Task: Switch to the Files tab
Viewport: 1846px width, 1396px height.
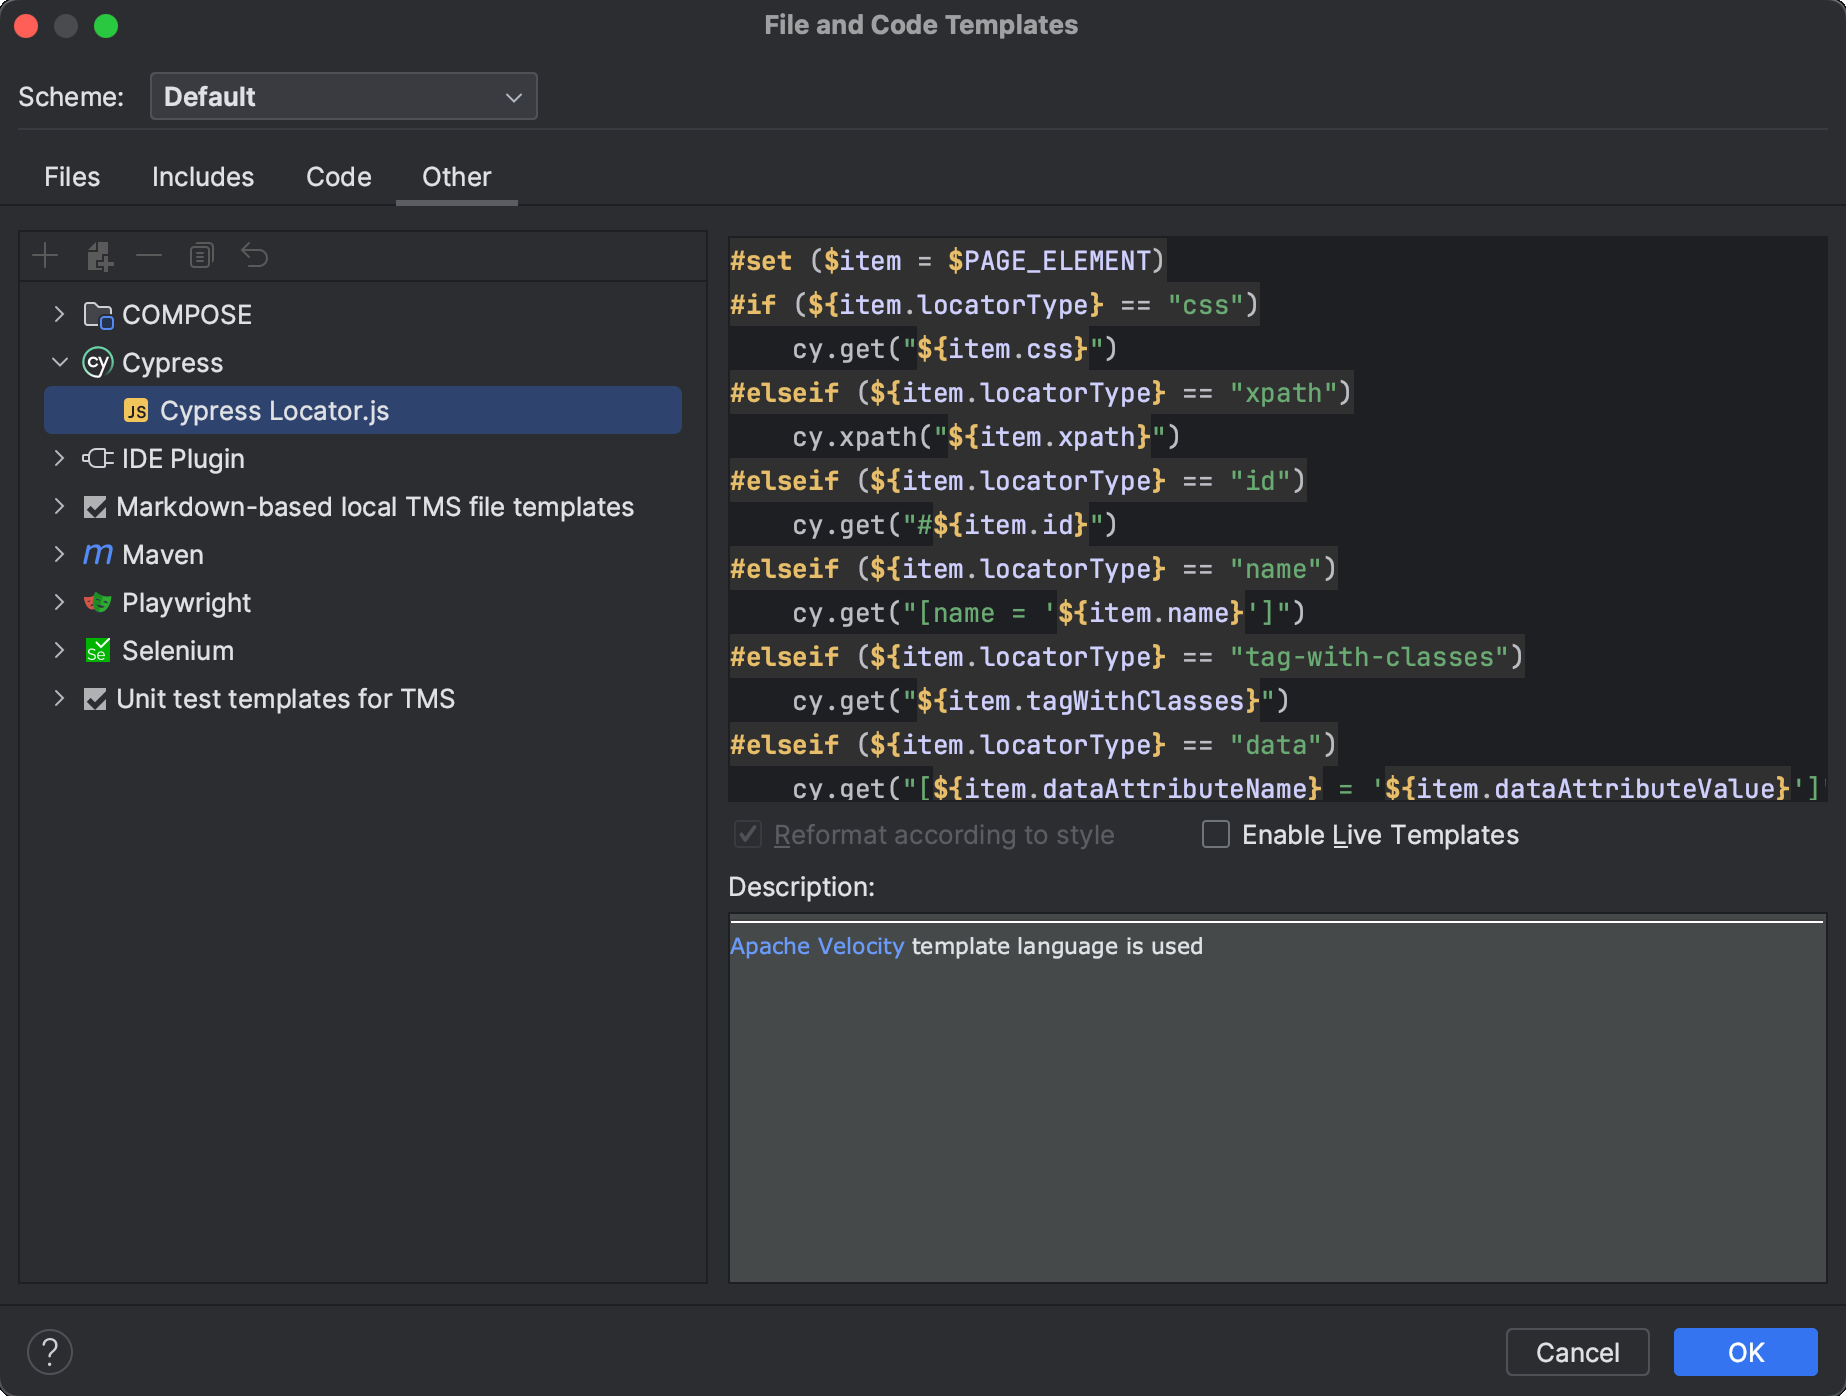Action: [72, 177]
